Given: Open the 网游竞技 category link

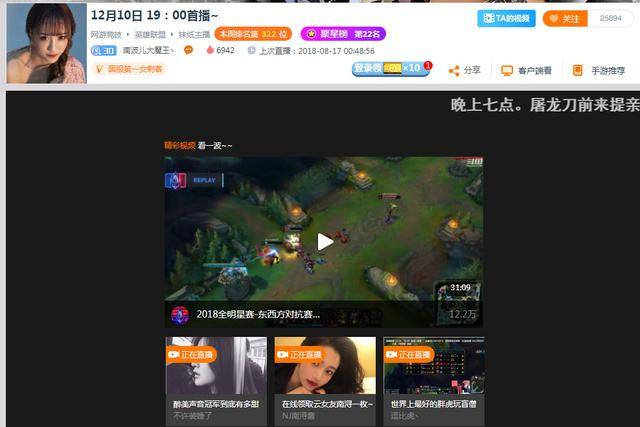Looking at the screenshot, I should [106, 35].
